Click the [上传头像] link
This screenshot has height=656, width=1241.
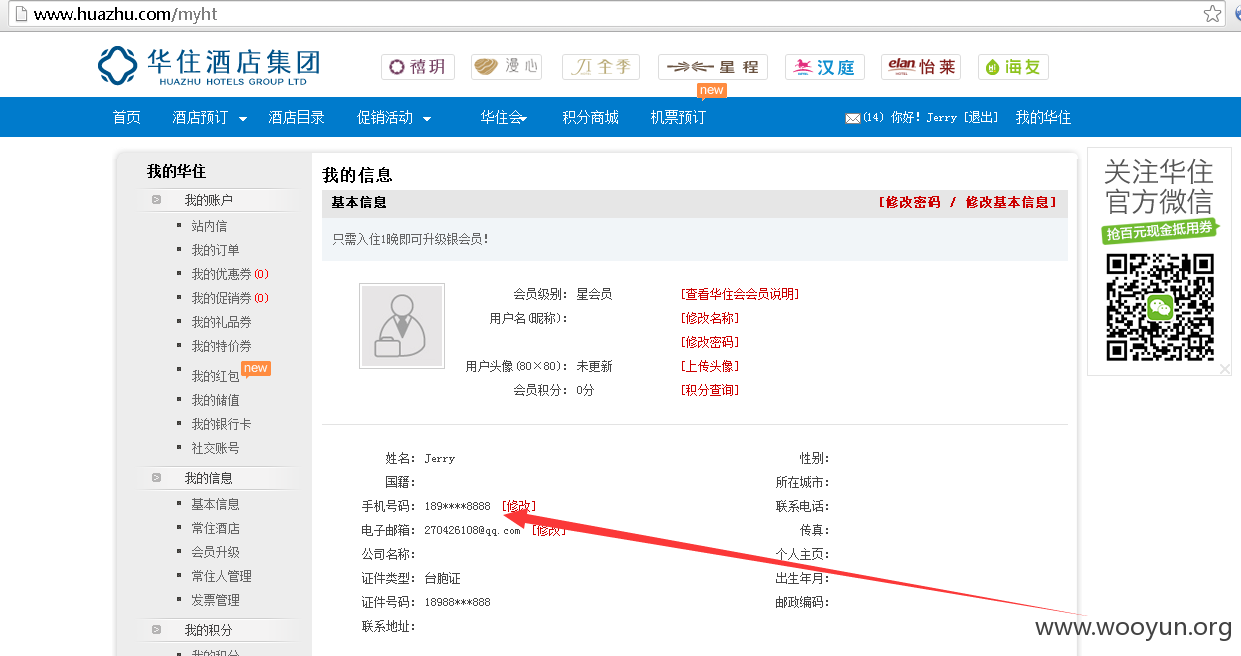point(710,366)
